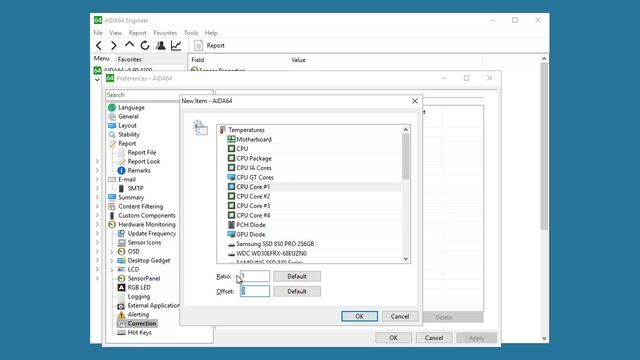
Task: Open the Favorites menu
Action: 165,33
